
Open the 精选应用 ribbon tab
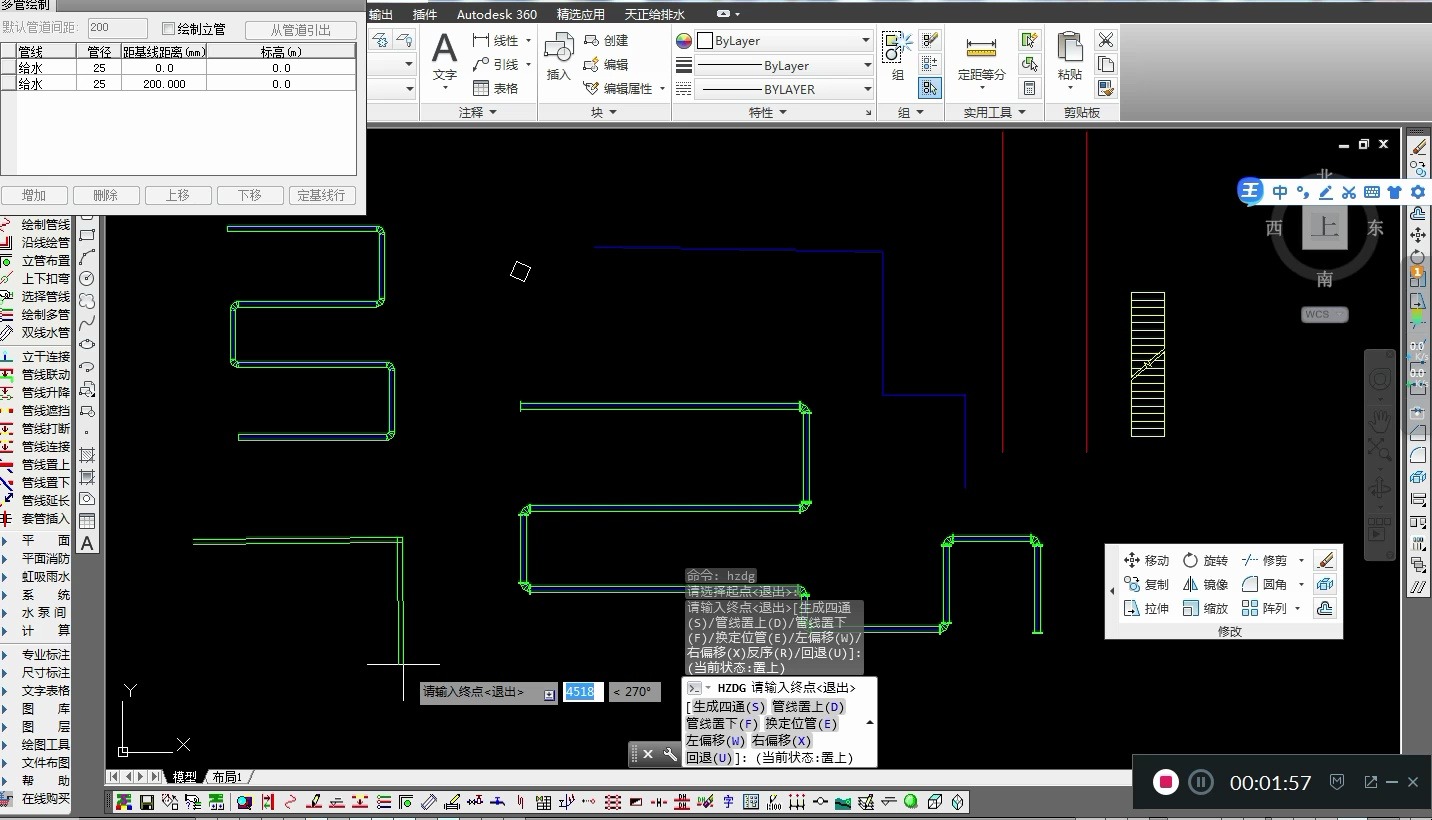581,14
